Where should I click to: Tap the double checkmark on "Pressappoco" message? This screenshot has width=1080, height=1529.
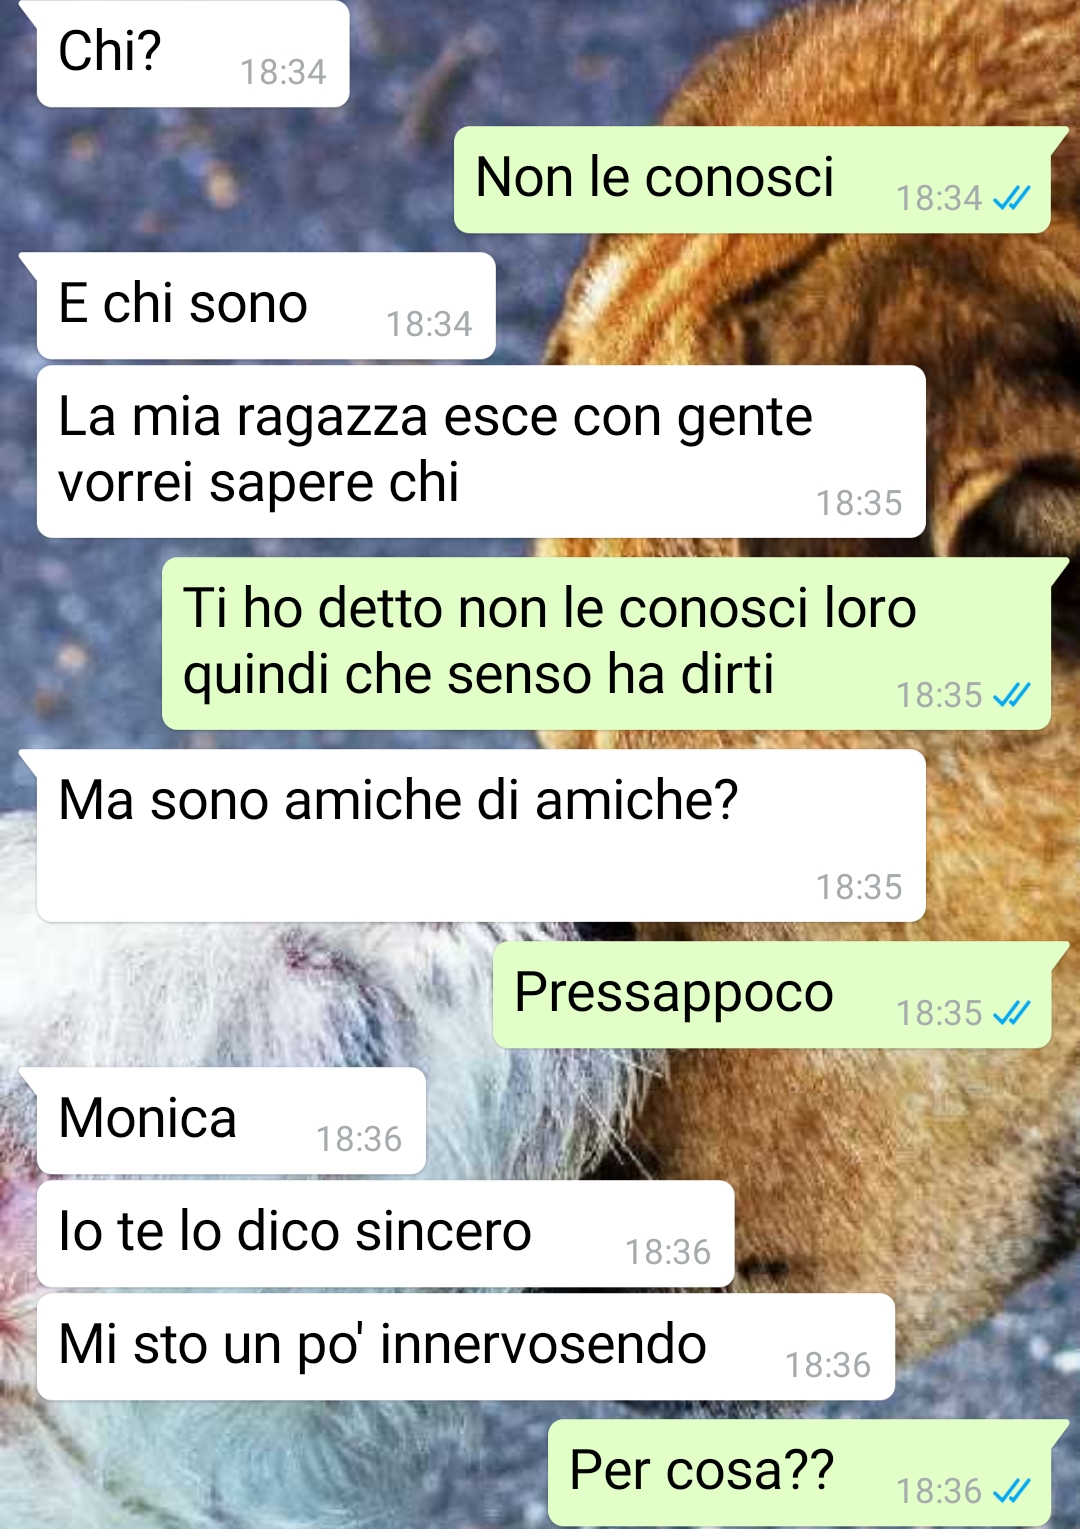pos(1011,1013)
